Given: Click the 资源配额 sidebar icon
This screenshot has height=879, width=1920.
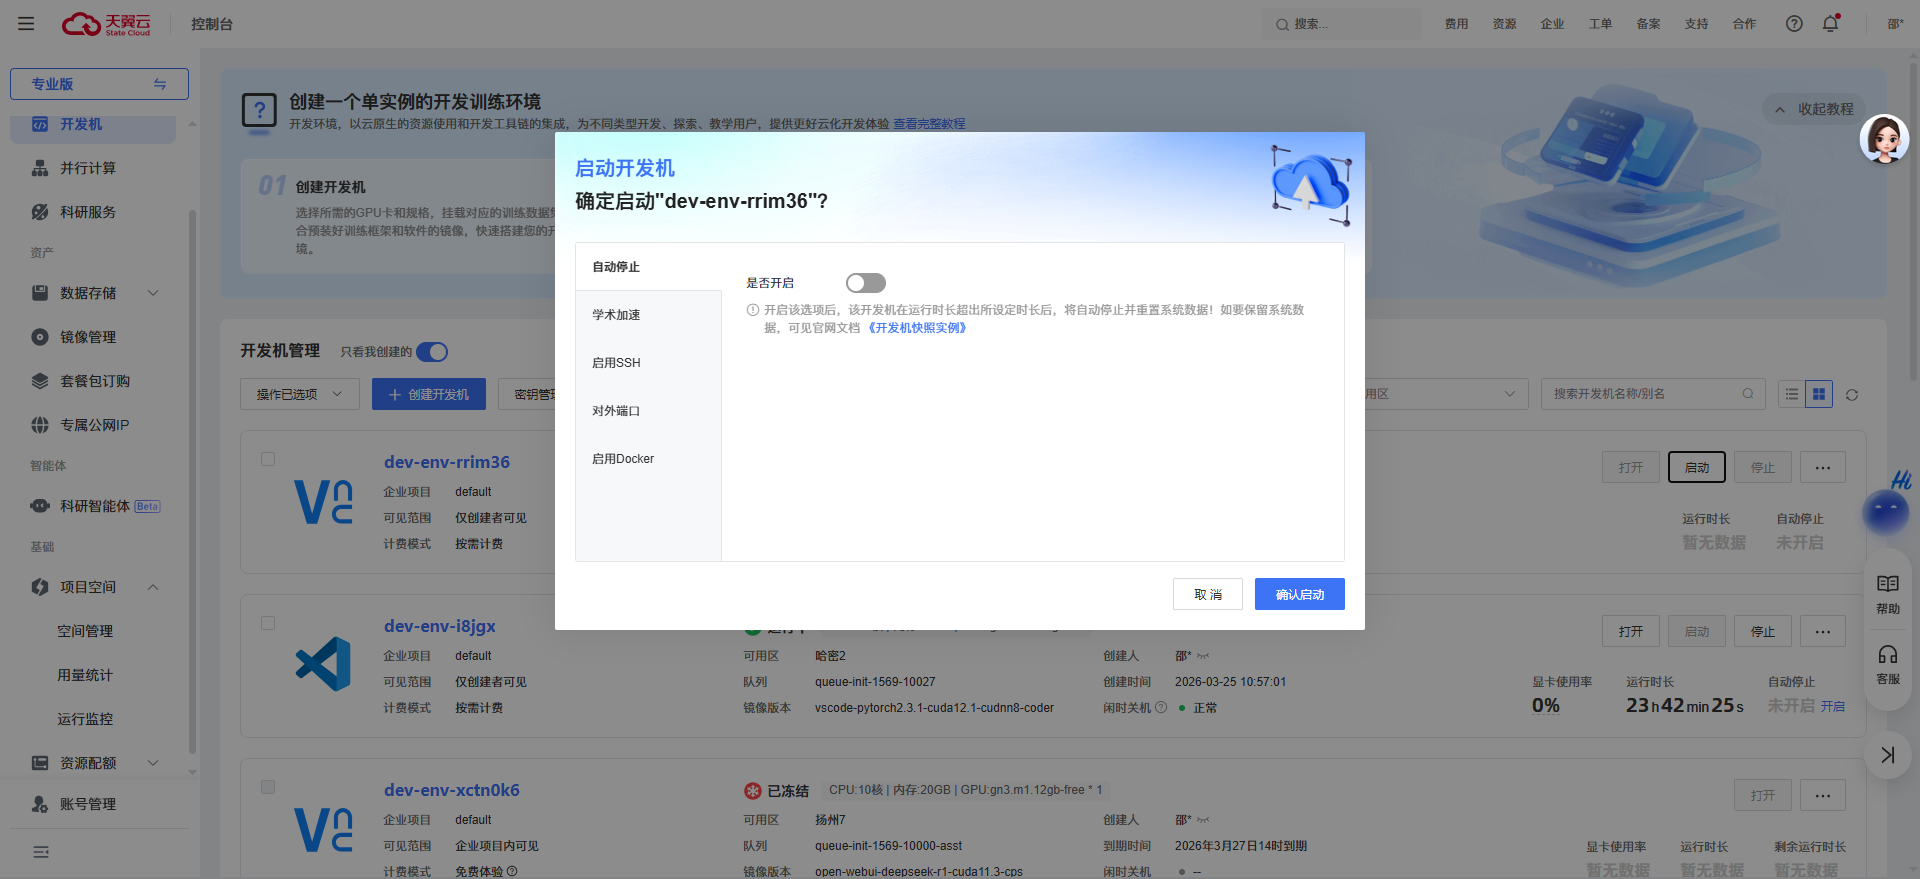Looking at the screenshot, I should click(x=40, y=763).
